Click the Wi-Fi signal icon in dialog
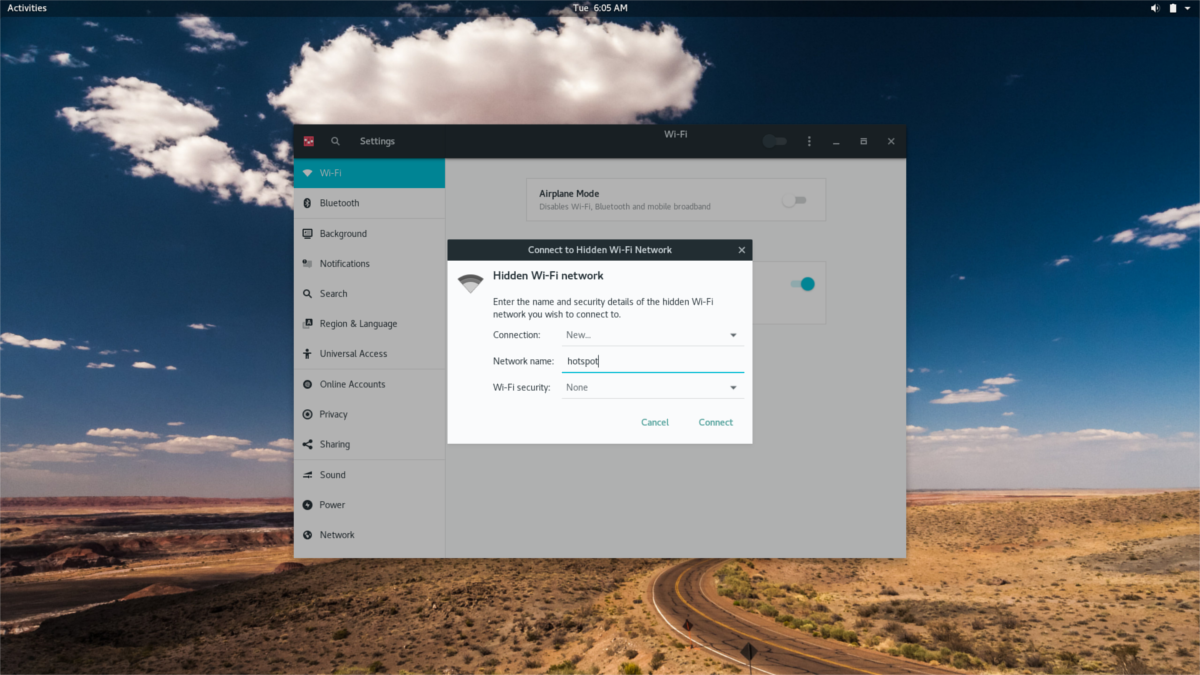The image size is (1200, 675). (x=470, y=283)
